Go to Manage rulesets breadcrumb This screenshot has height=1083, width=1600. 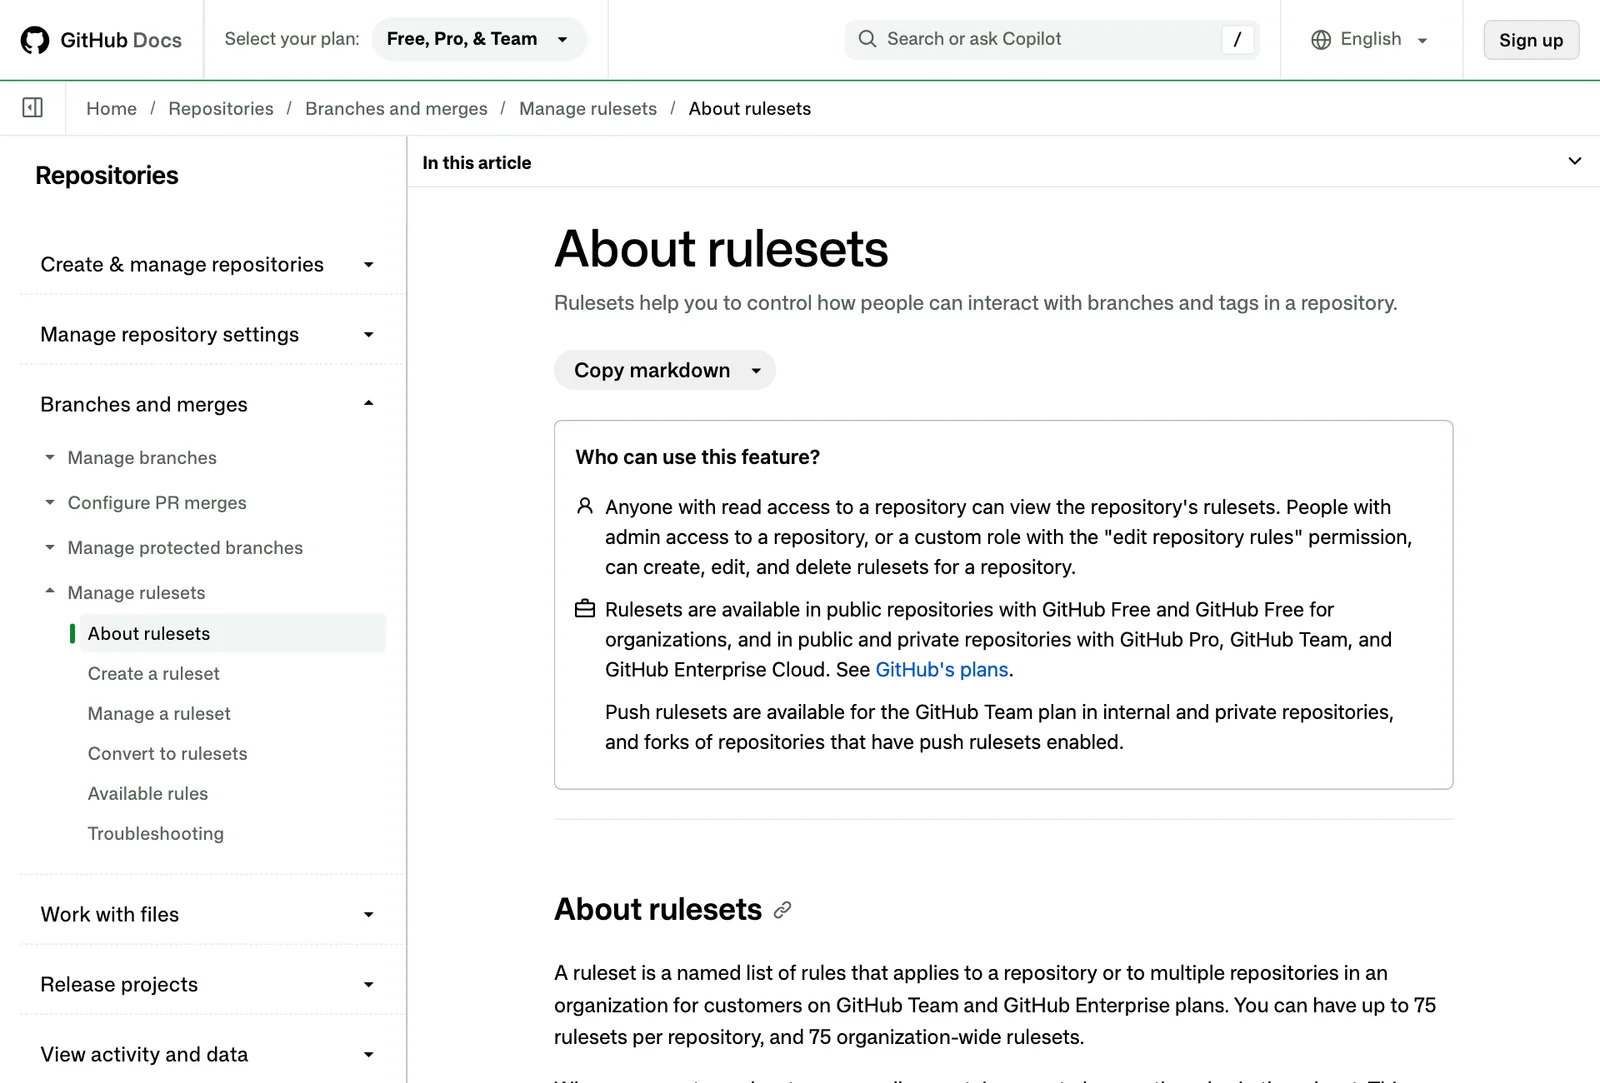coord(588,108)
